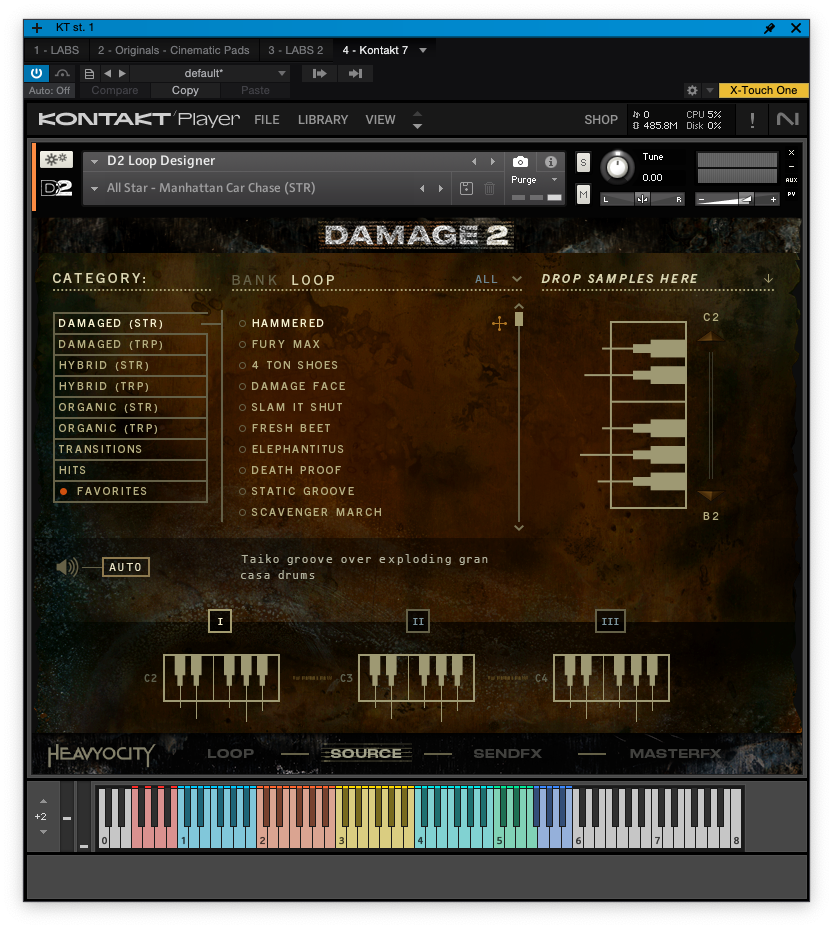The image size is (833, 929).
Task: Go to next preset arrow
Action: tap(122, 73)
